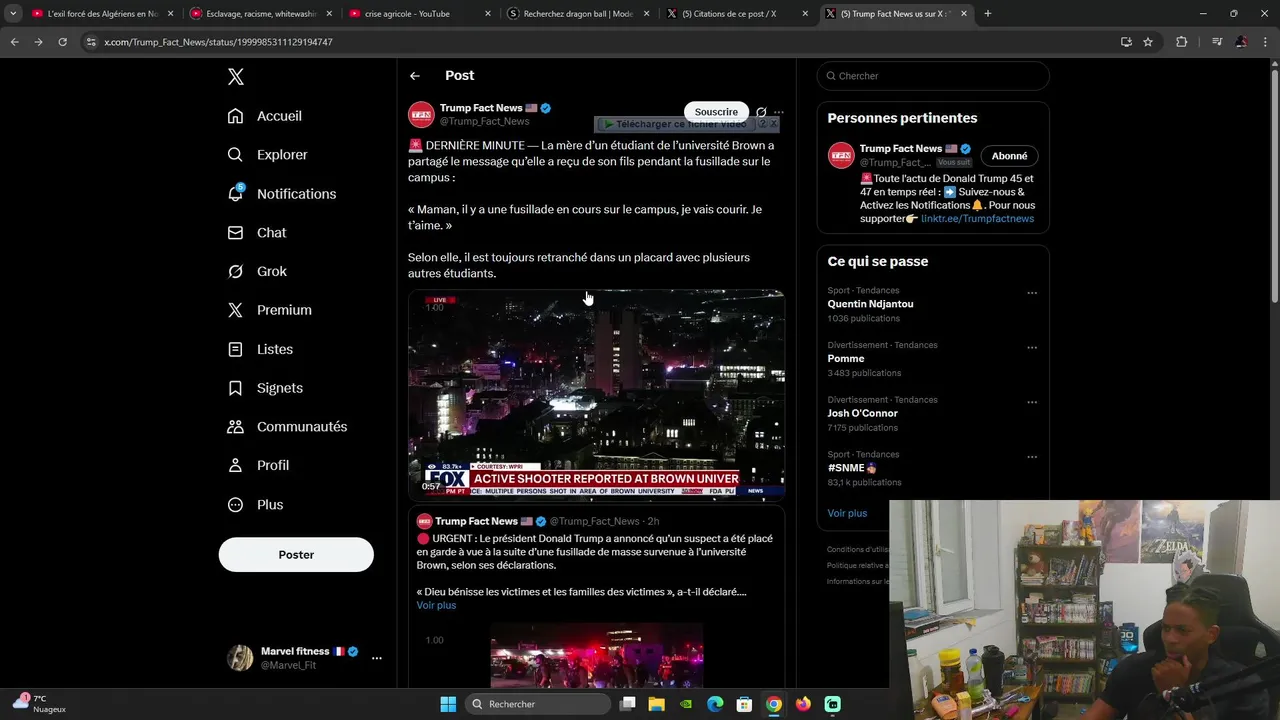This screenshot has width=1280, height=720.
Task: Focus the Chercher search field
Action: (933, 76)
